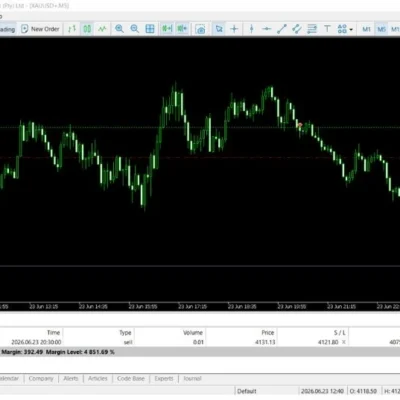The height and width of the screenshot is (400, 400).
Task: Open the shapes objects dropdown arrow
Action: (x=351, y=30)
